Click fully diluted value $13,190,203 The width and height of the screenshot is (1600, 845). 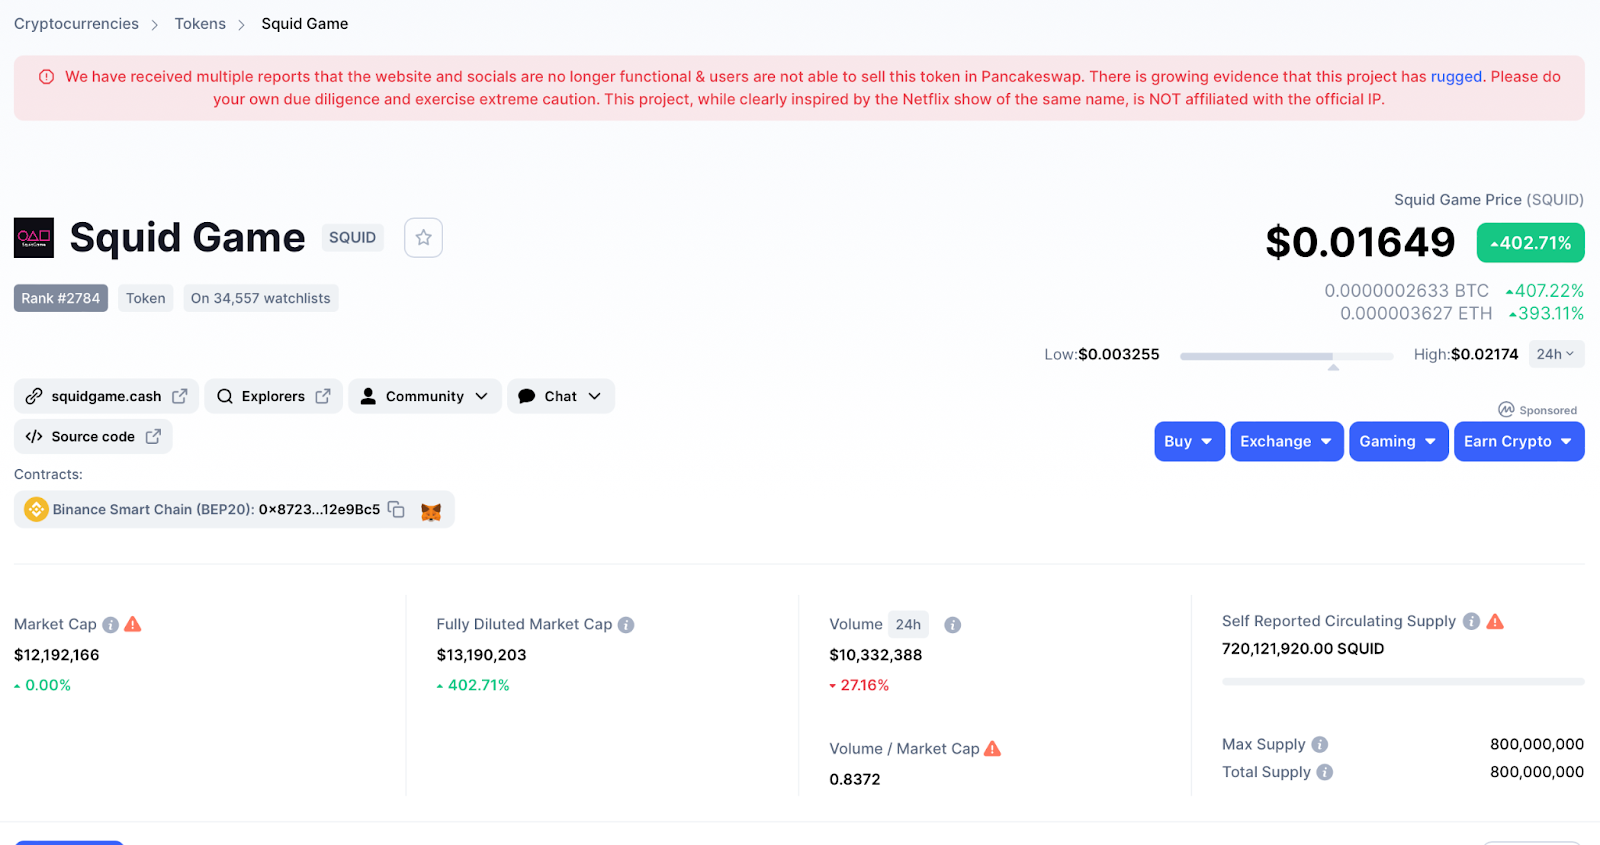pos(481,655)
